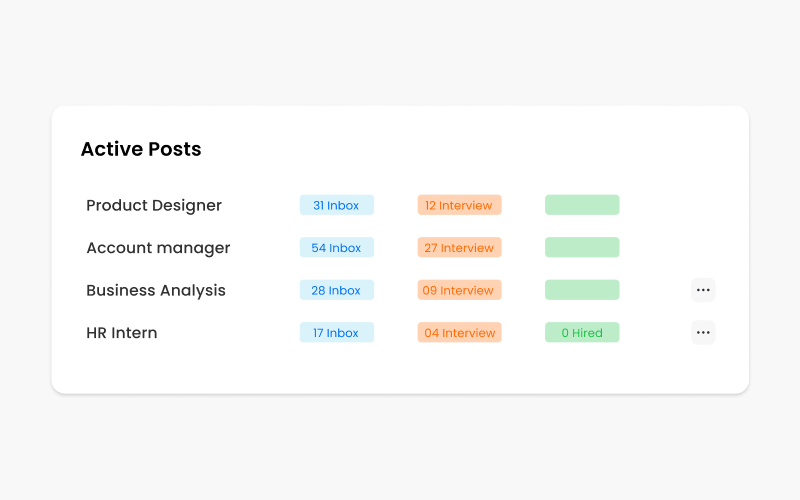
Task: View the 04 Interview badge
Action: 459,332
